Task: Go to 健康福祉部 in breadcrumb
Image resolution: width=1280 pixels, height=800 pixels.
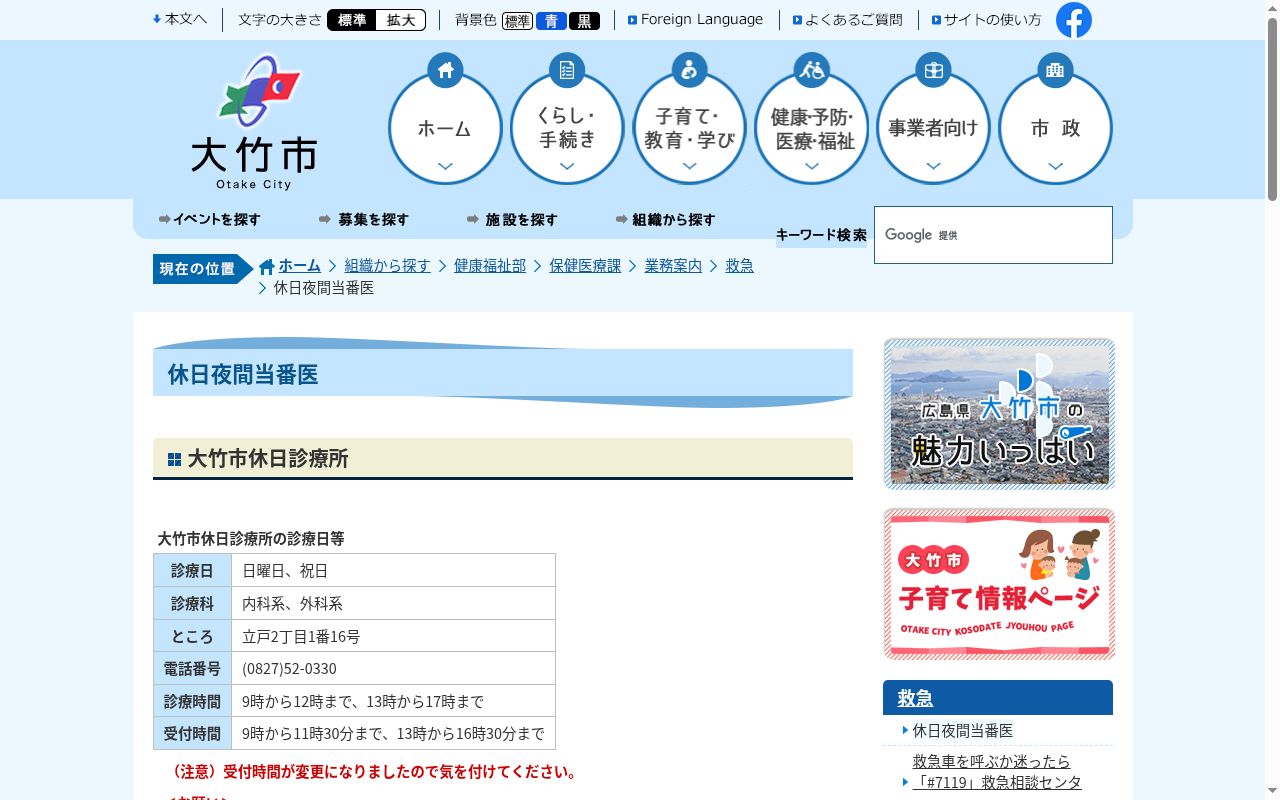Action: click(x=490, y=266)
